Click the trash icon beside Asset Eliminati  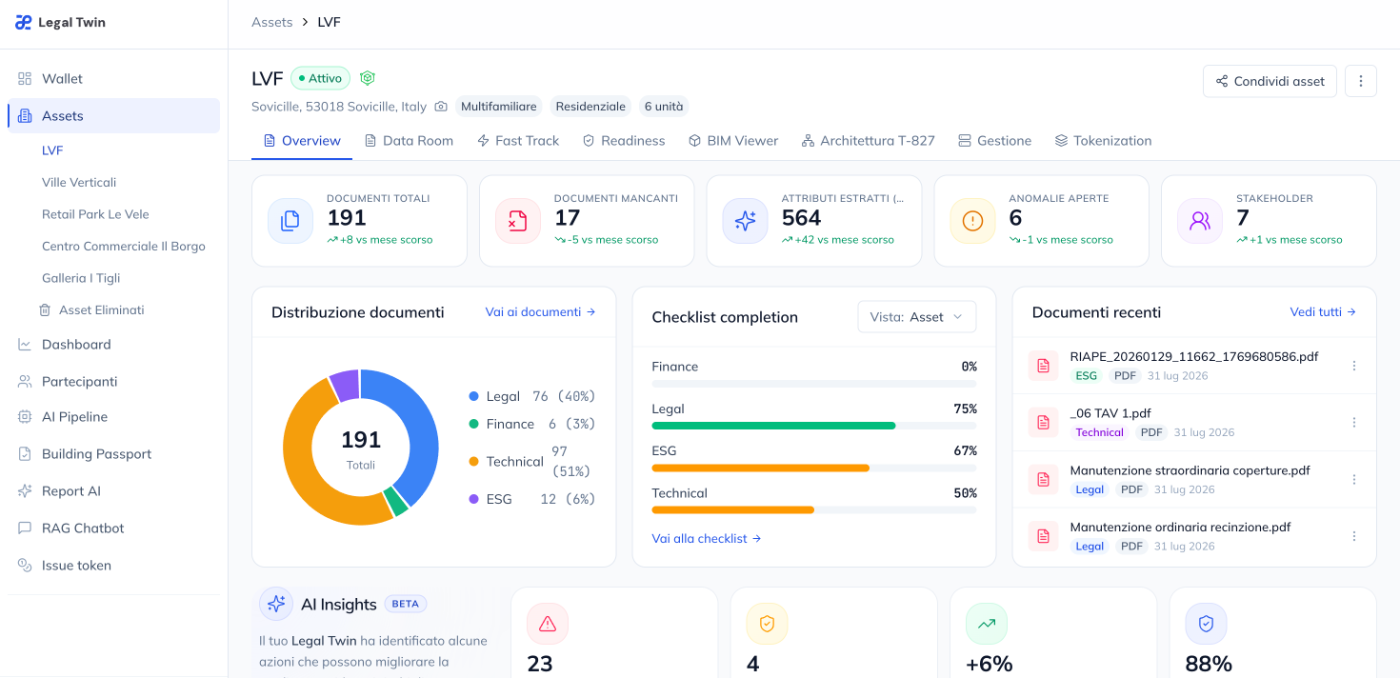tap(45, 310)
